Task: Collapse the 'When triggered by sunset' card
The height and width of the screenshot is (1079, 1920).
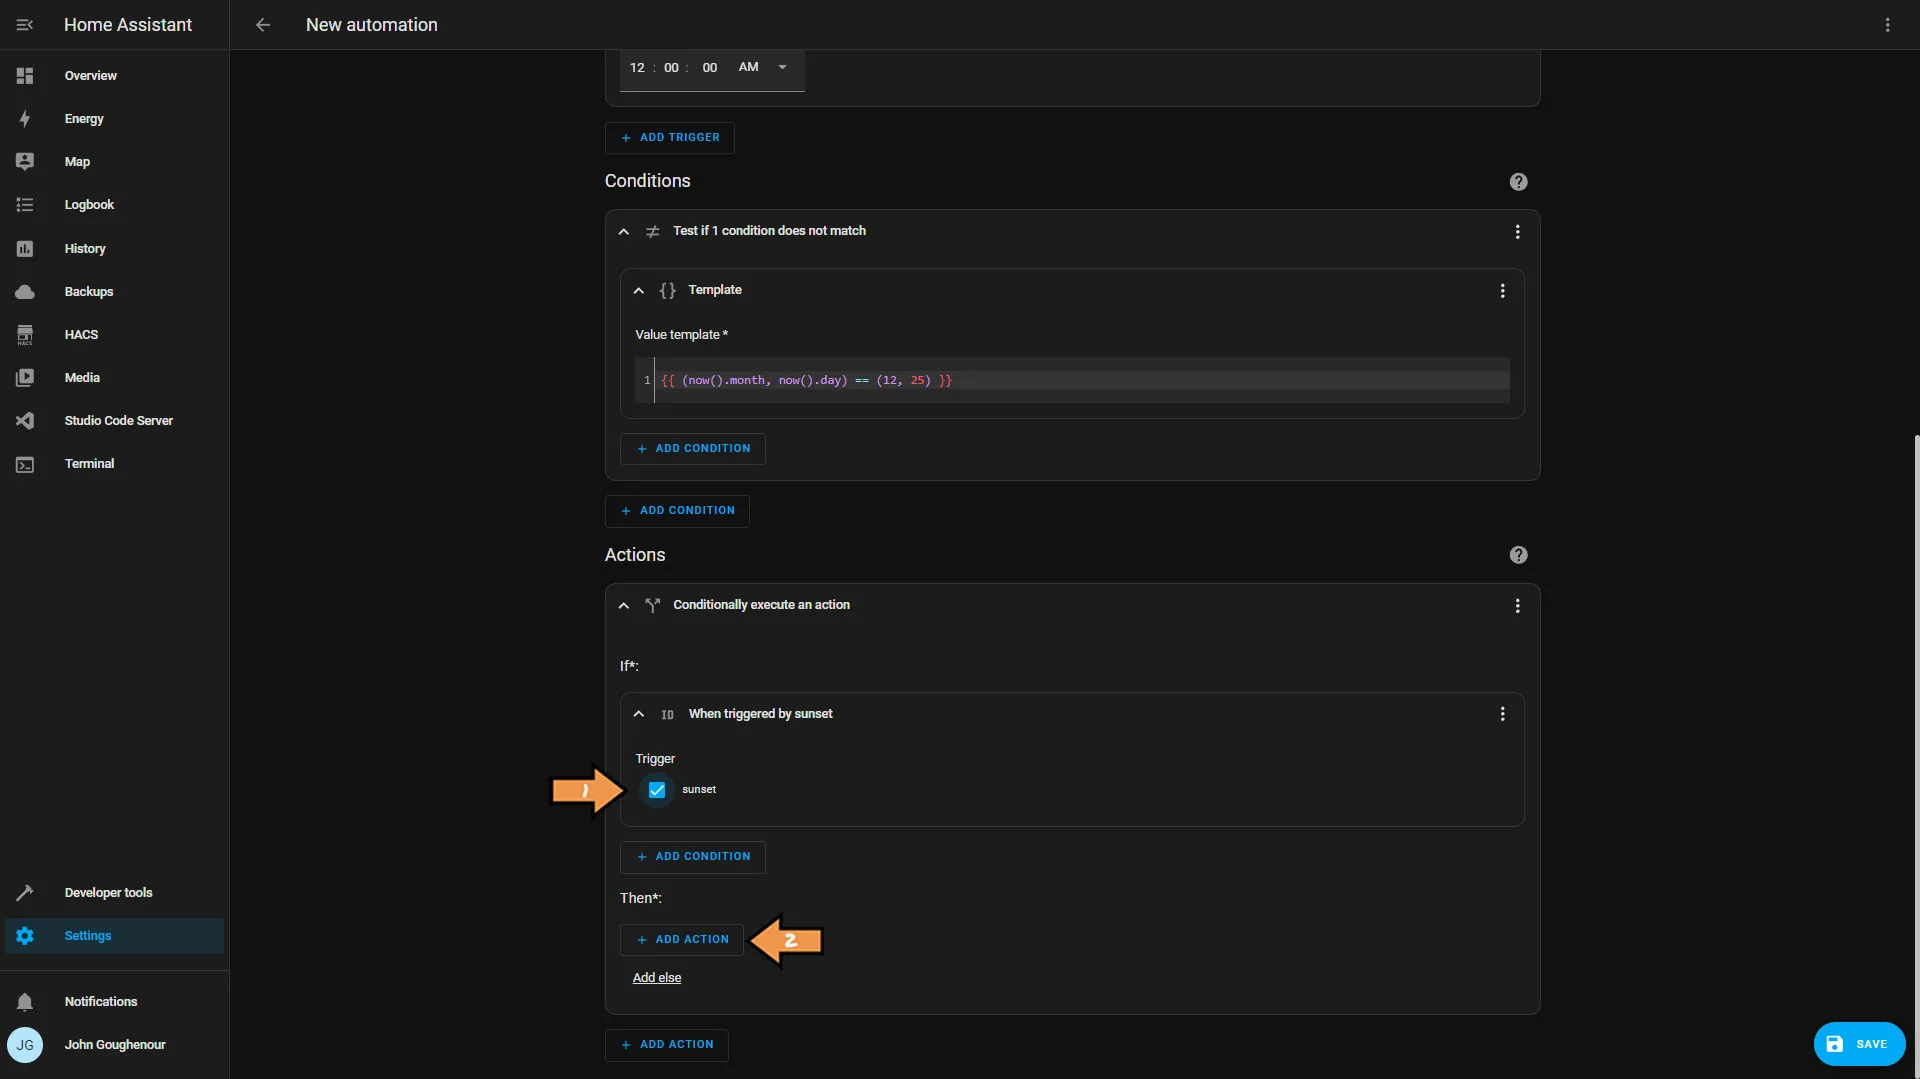Action: [639, 714]
